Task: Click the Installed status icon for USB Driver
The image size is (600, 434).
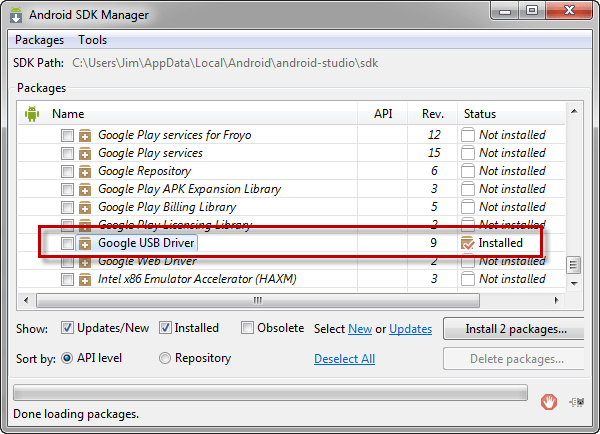Action: click(x=468, y=243)
